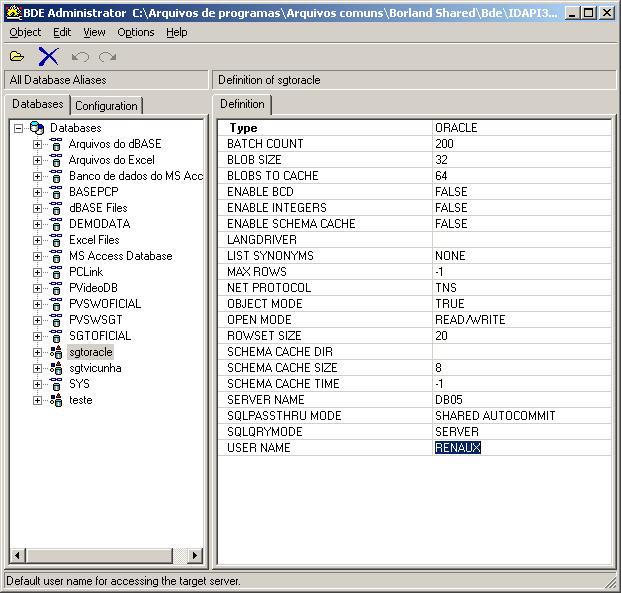Click the Undo arrow toolbar icon
This screenshot has width=621, height=593.
point(80,56)
